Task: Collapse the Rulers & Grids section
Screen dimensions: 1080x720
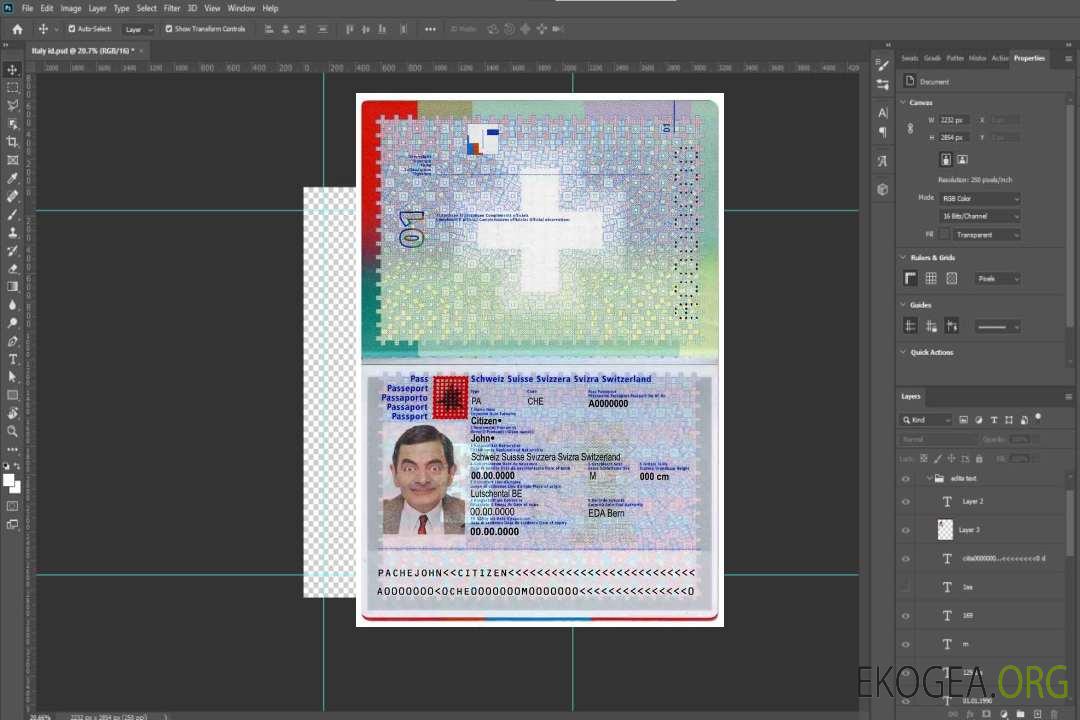Action: 903,258
